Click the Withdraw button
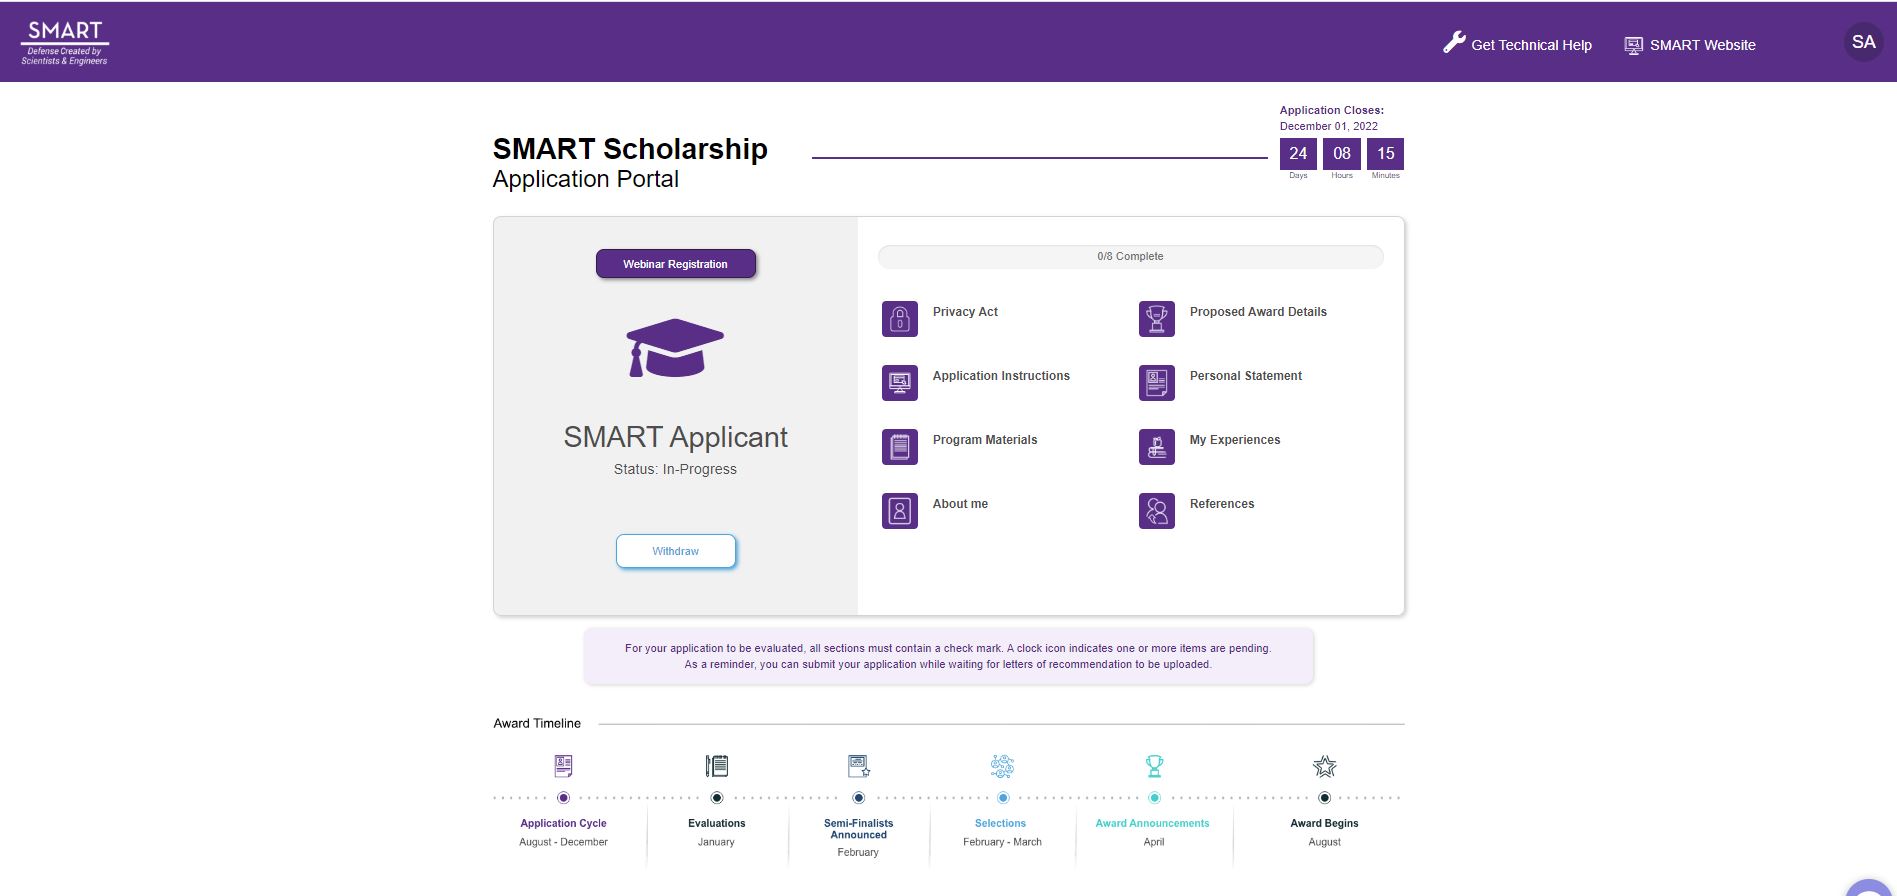This screenshot has height=896, width=1897. [x=676, y=551]
